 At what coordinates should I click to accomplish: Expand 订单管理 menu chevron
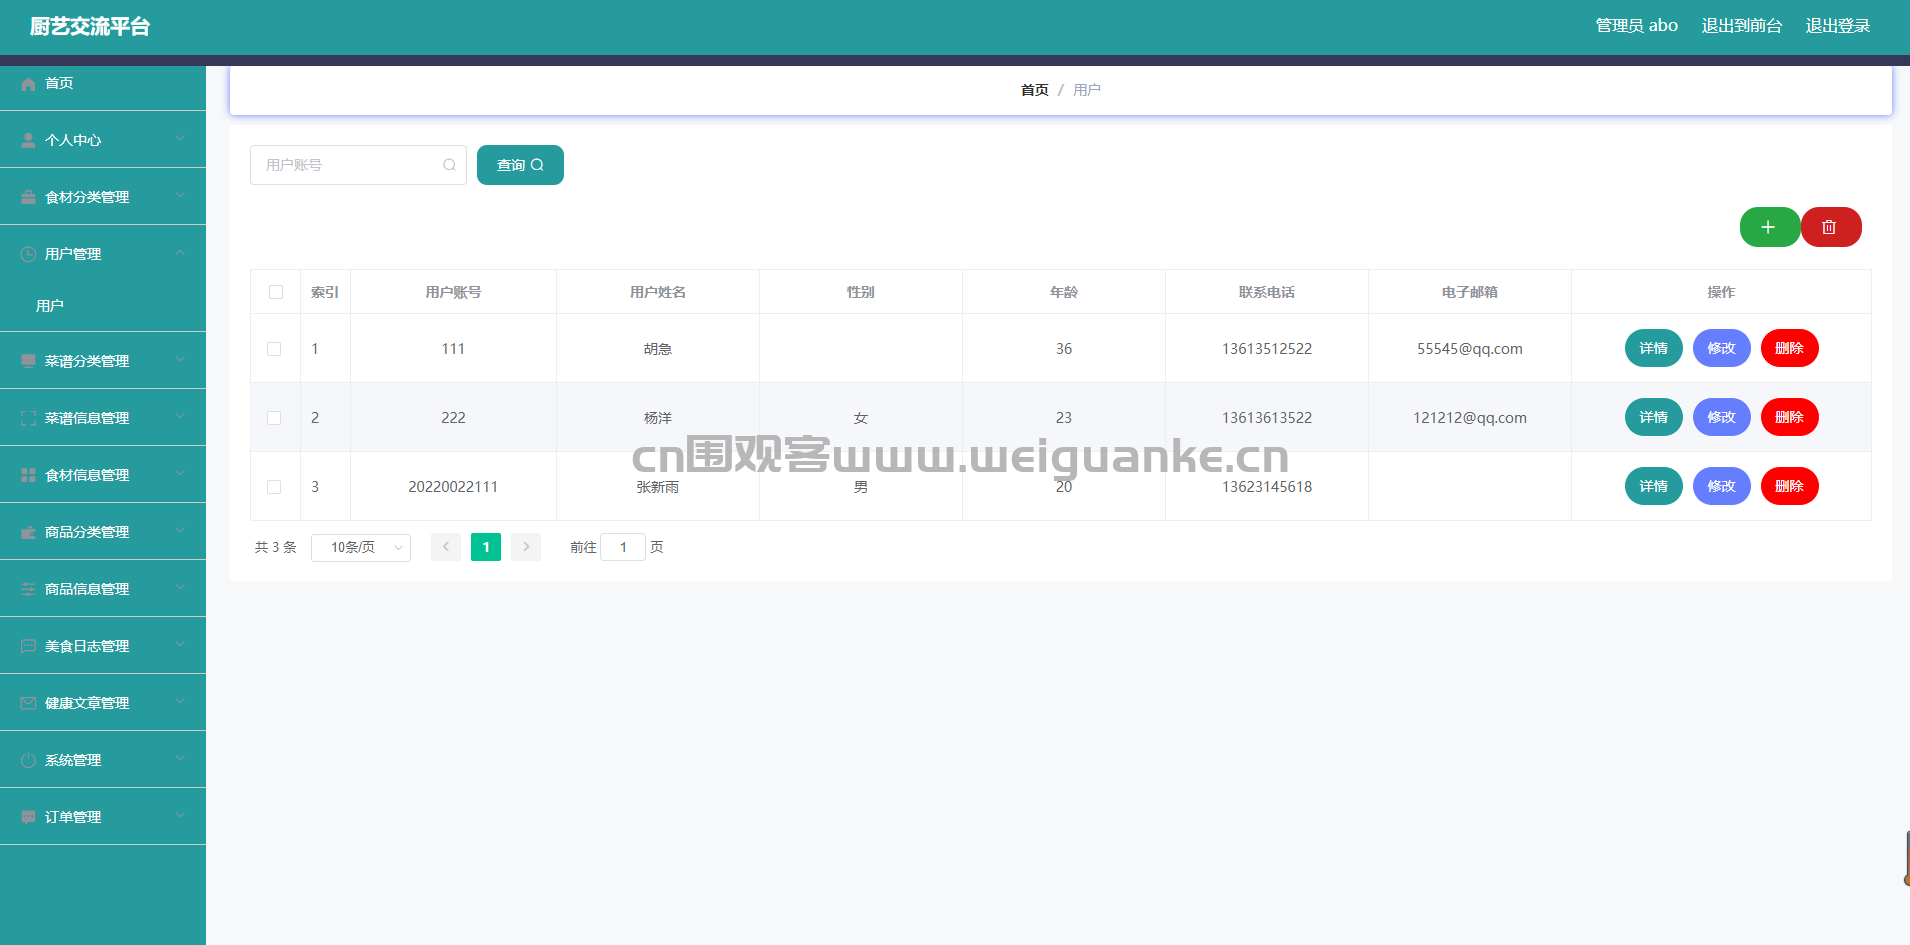(x=180, y=815)
